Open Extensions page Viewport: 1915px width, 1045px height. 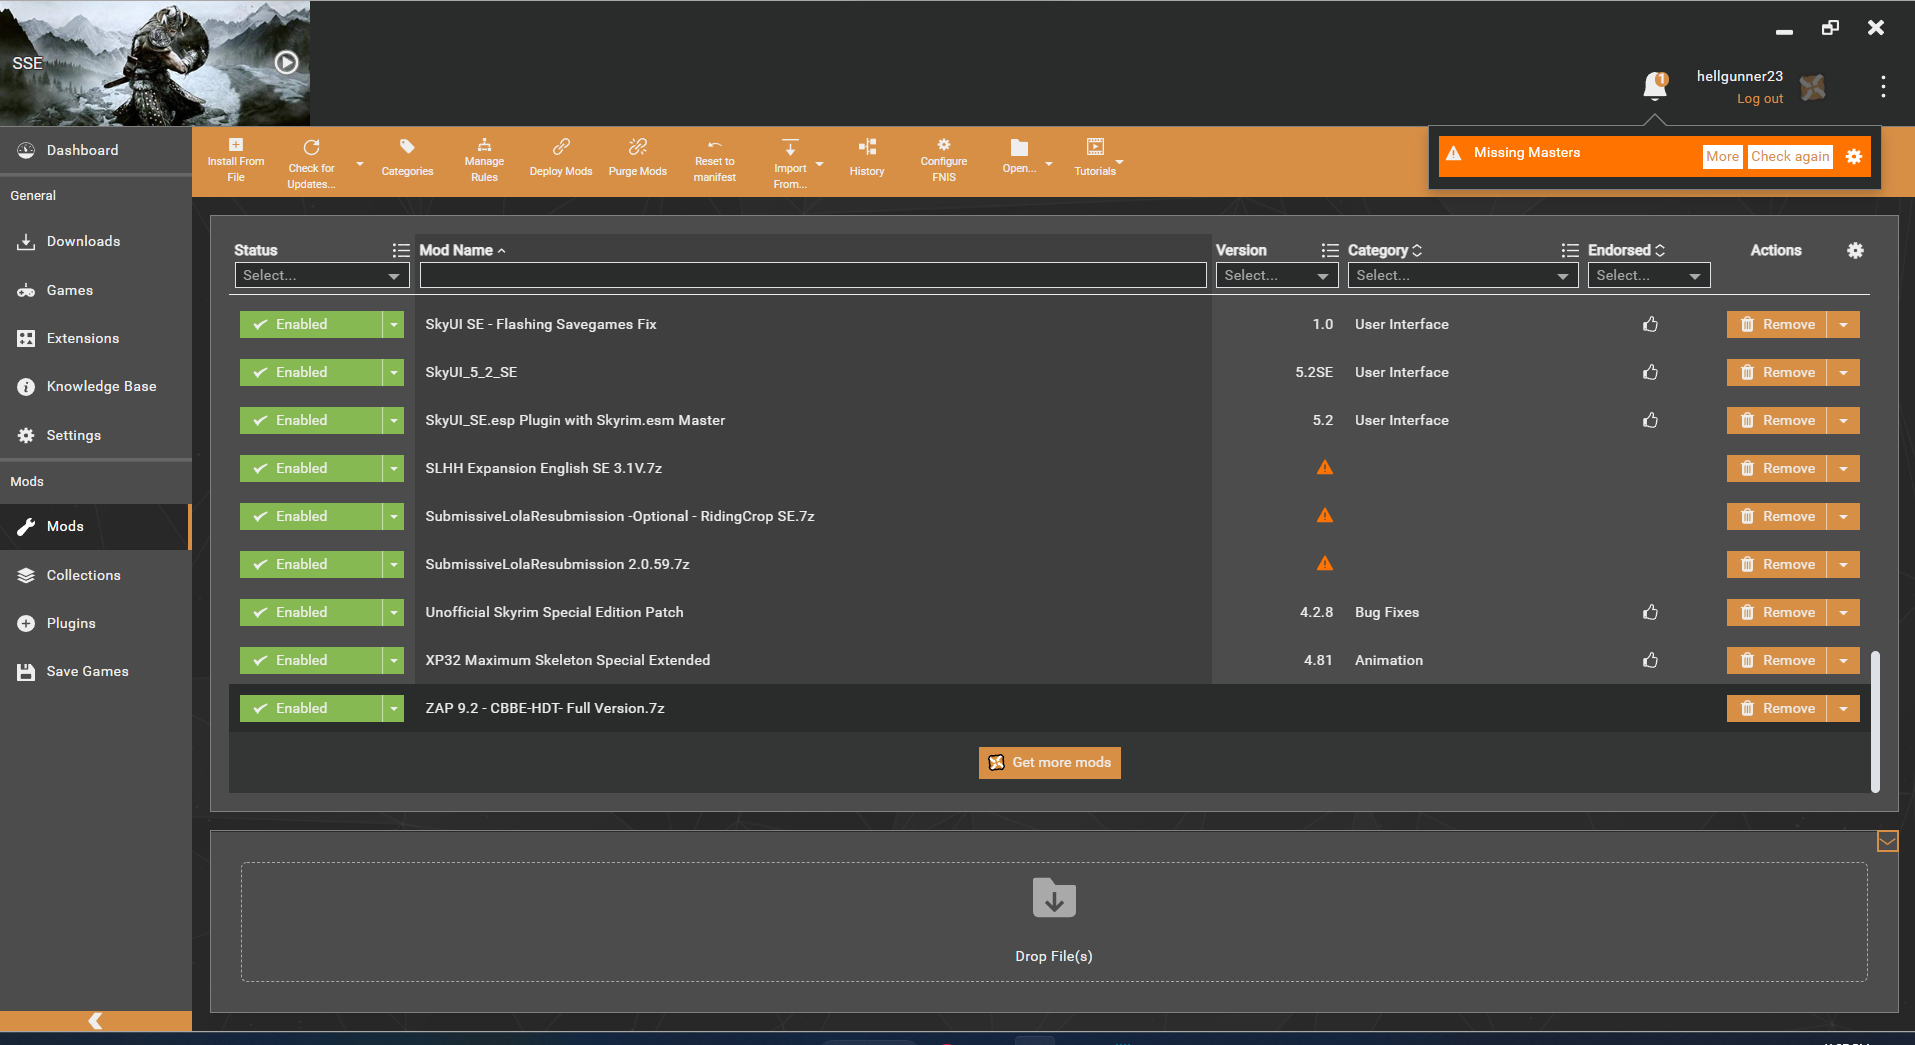coord(96,338)
